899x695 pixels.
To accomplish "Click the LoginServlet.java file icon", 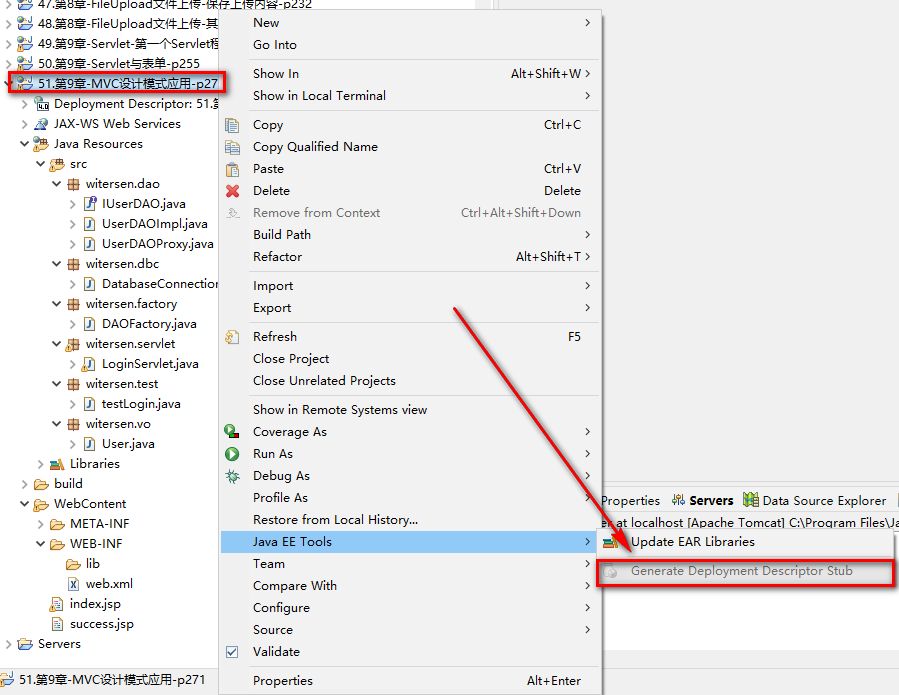I will [89, 364].
